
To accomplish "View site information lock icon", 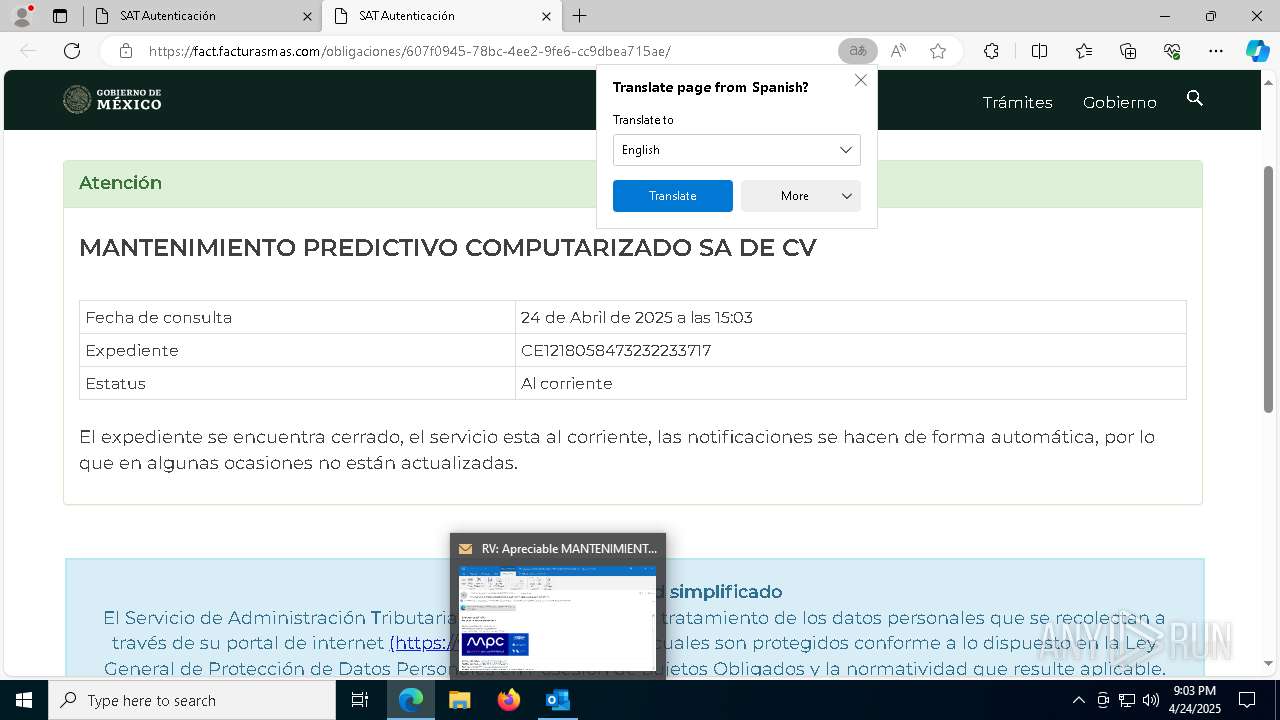I will tap(126, 51).
